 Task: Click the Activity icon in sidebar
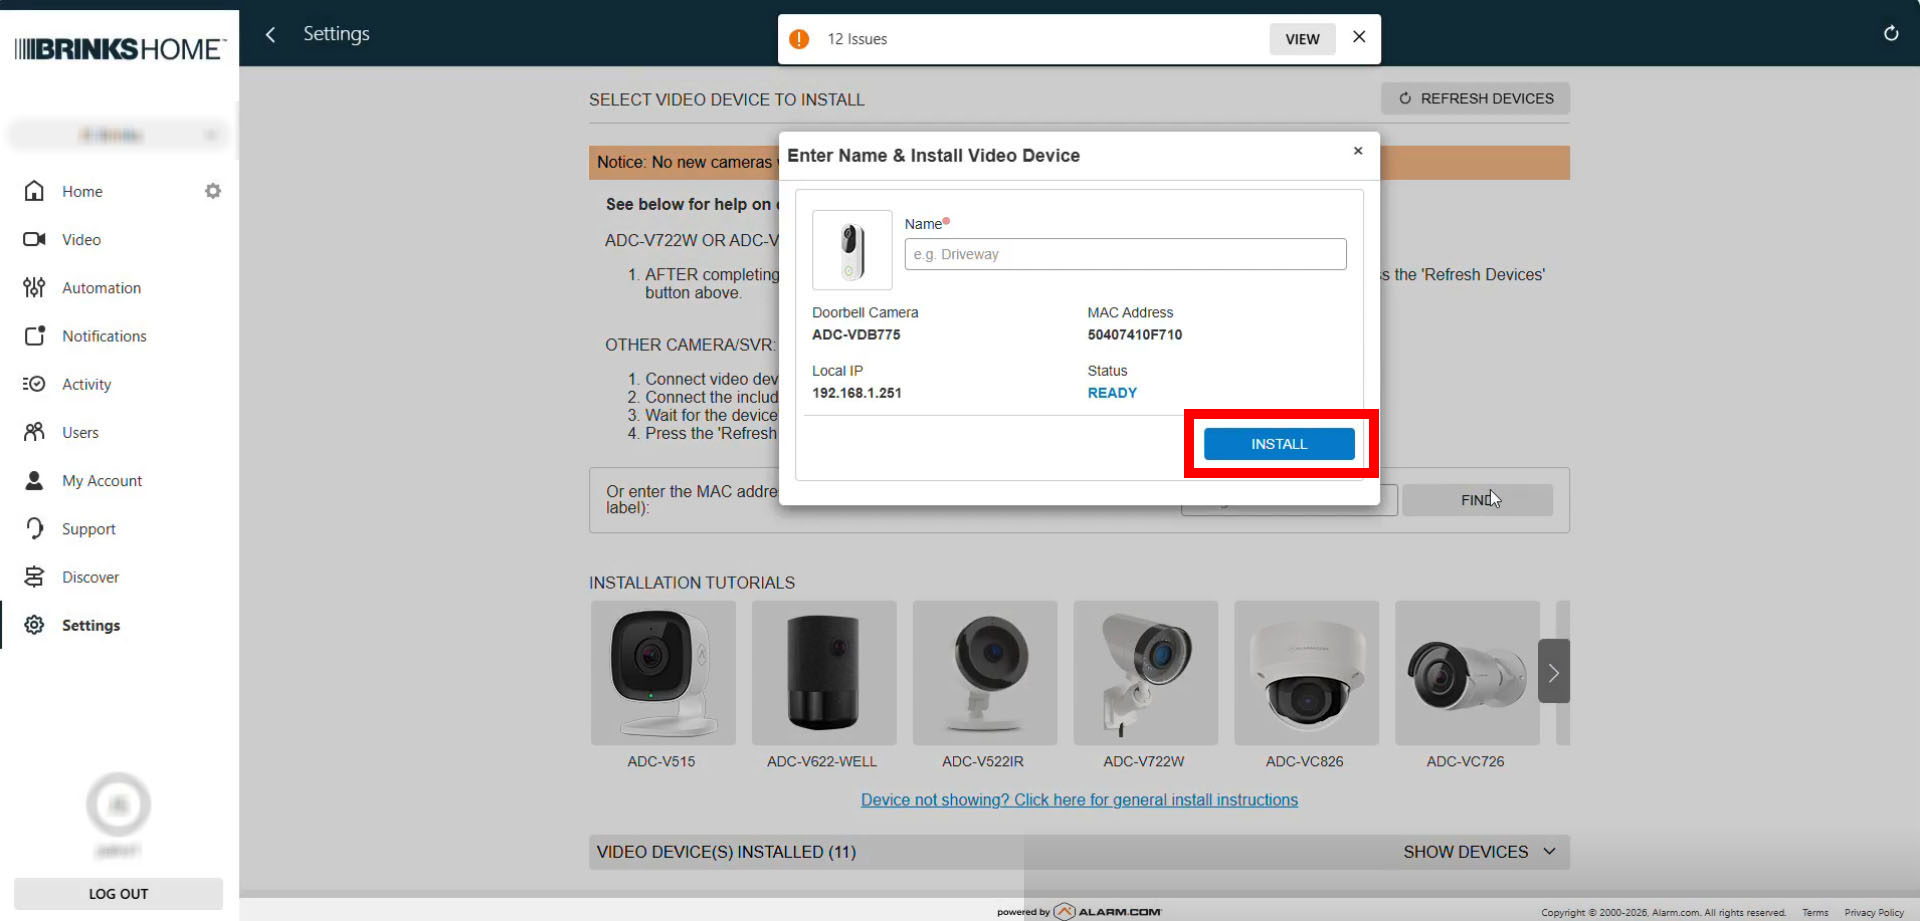34,384
